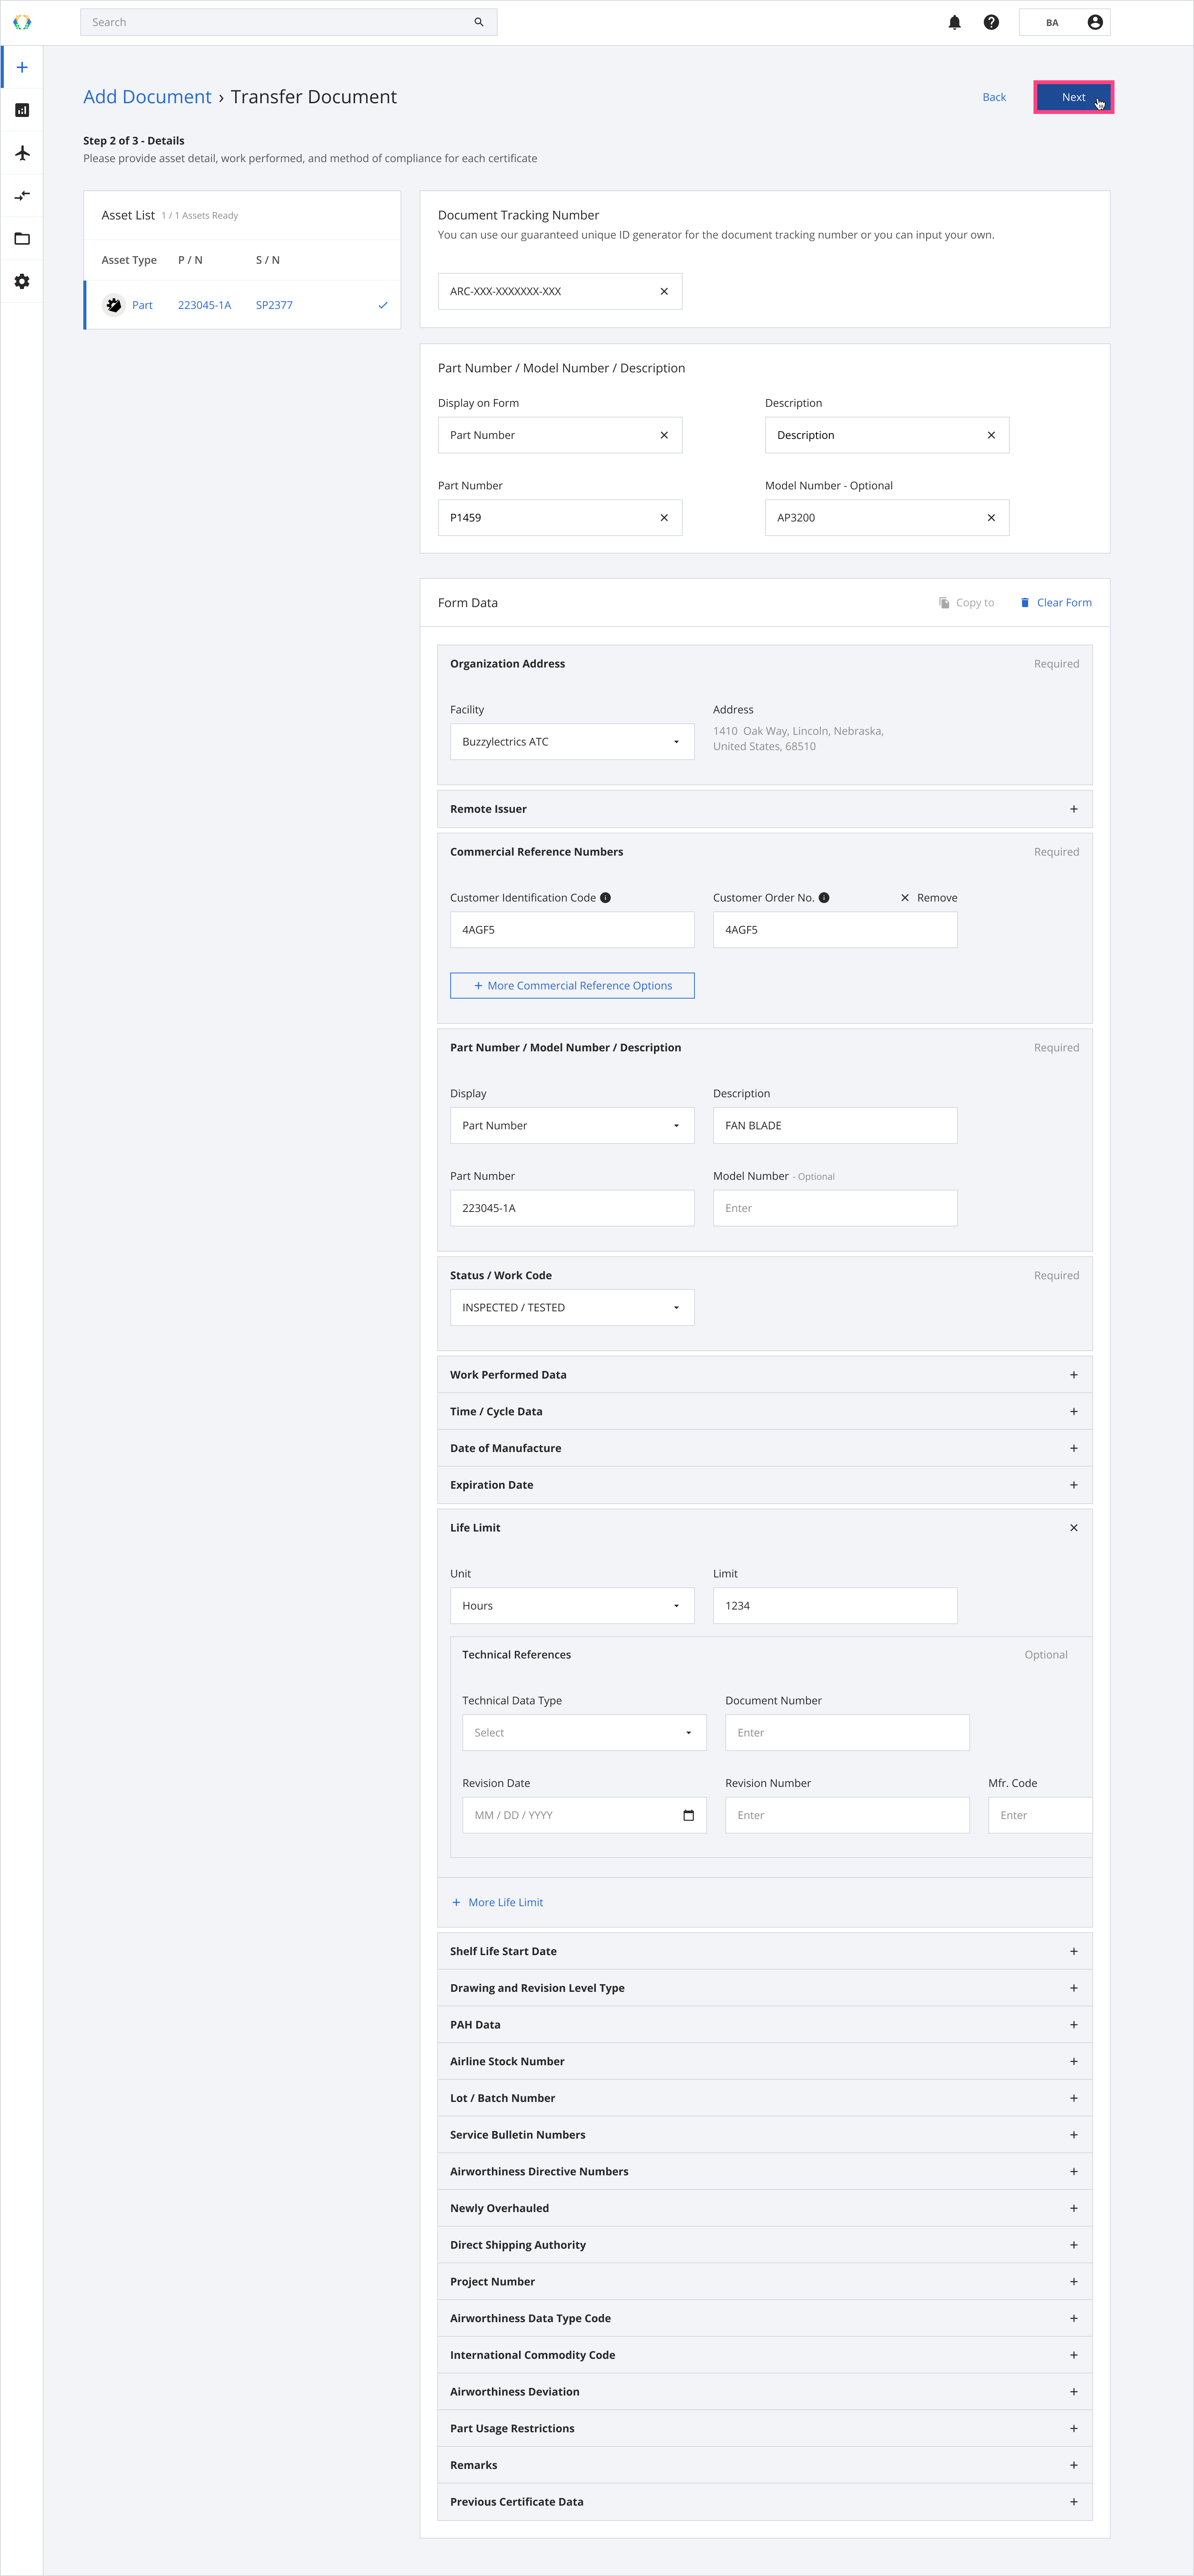Clear the P1459 part number value
Image resolution: width=1194 pixels, height=2576 pixels.
(x=664, y=518)
